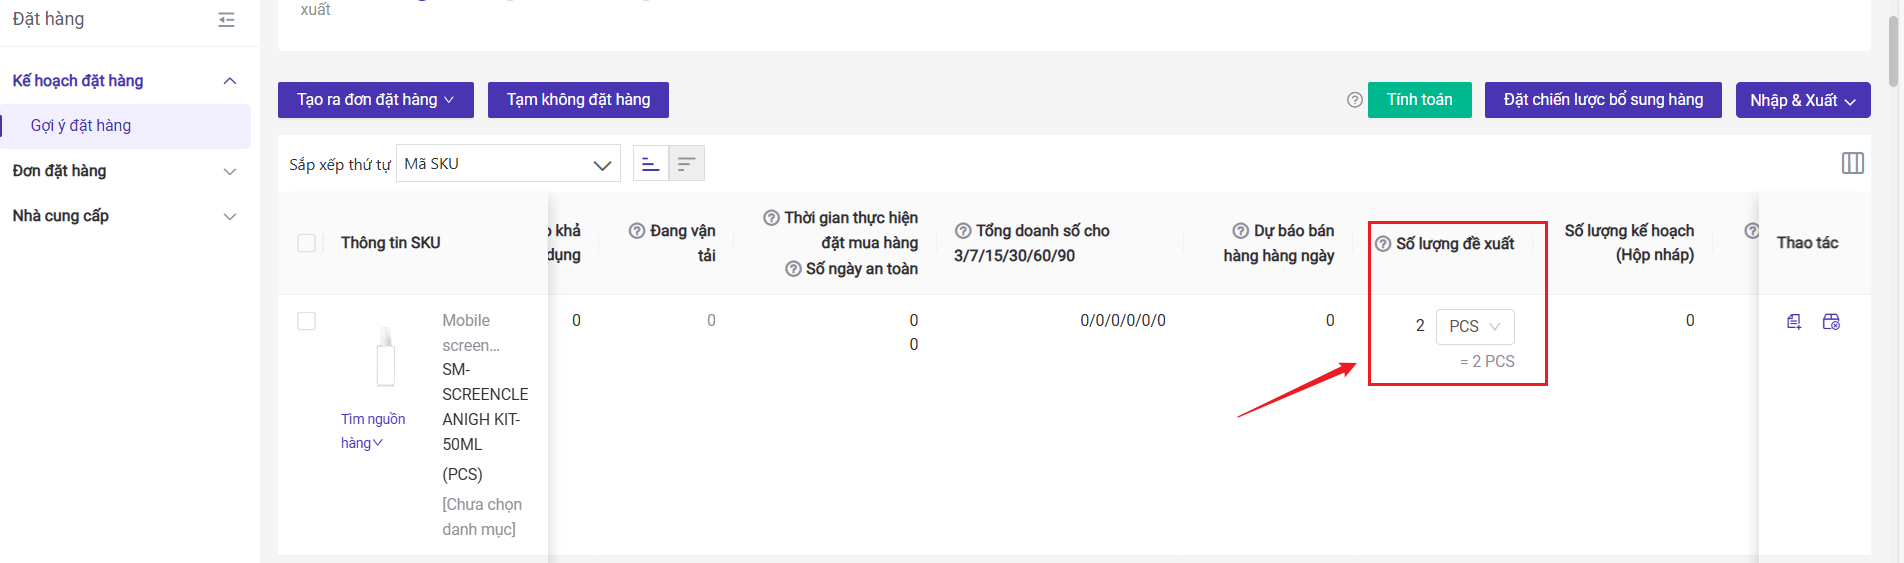
Task: Select descending sort order icon
Action: (x=687, y=163)
